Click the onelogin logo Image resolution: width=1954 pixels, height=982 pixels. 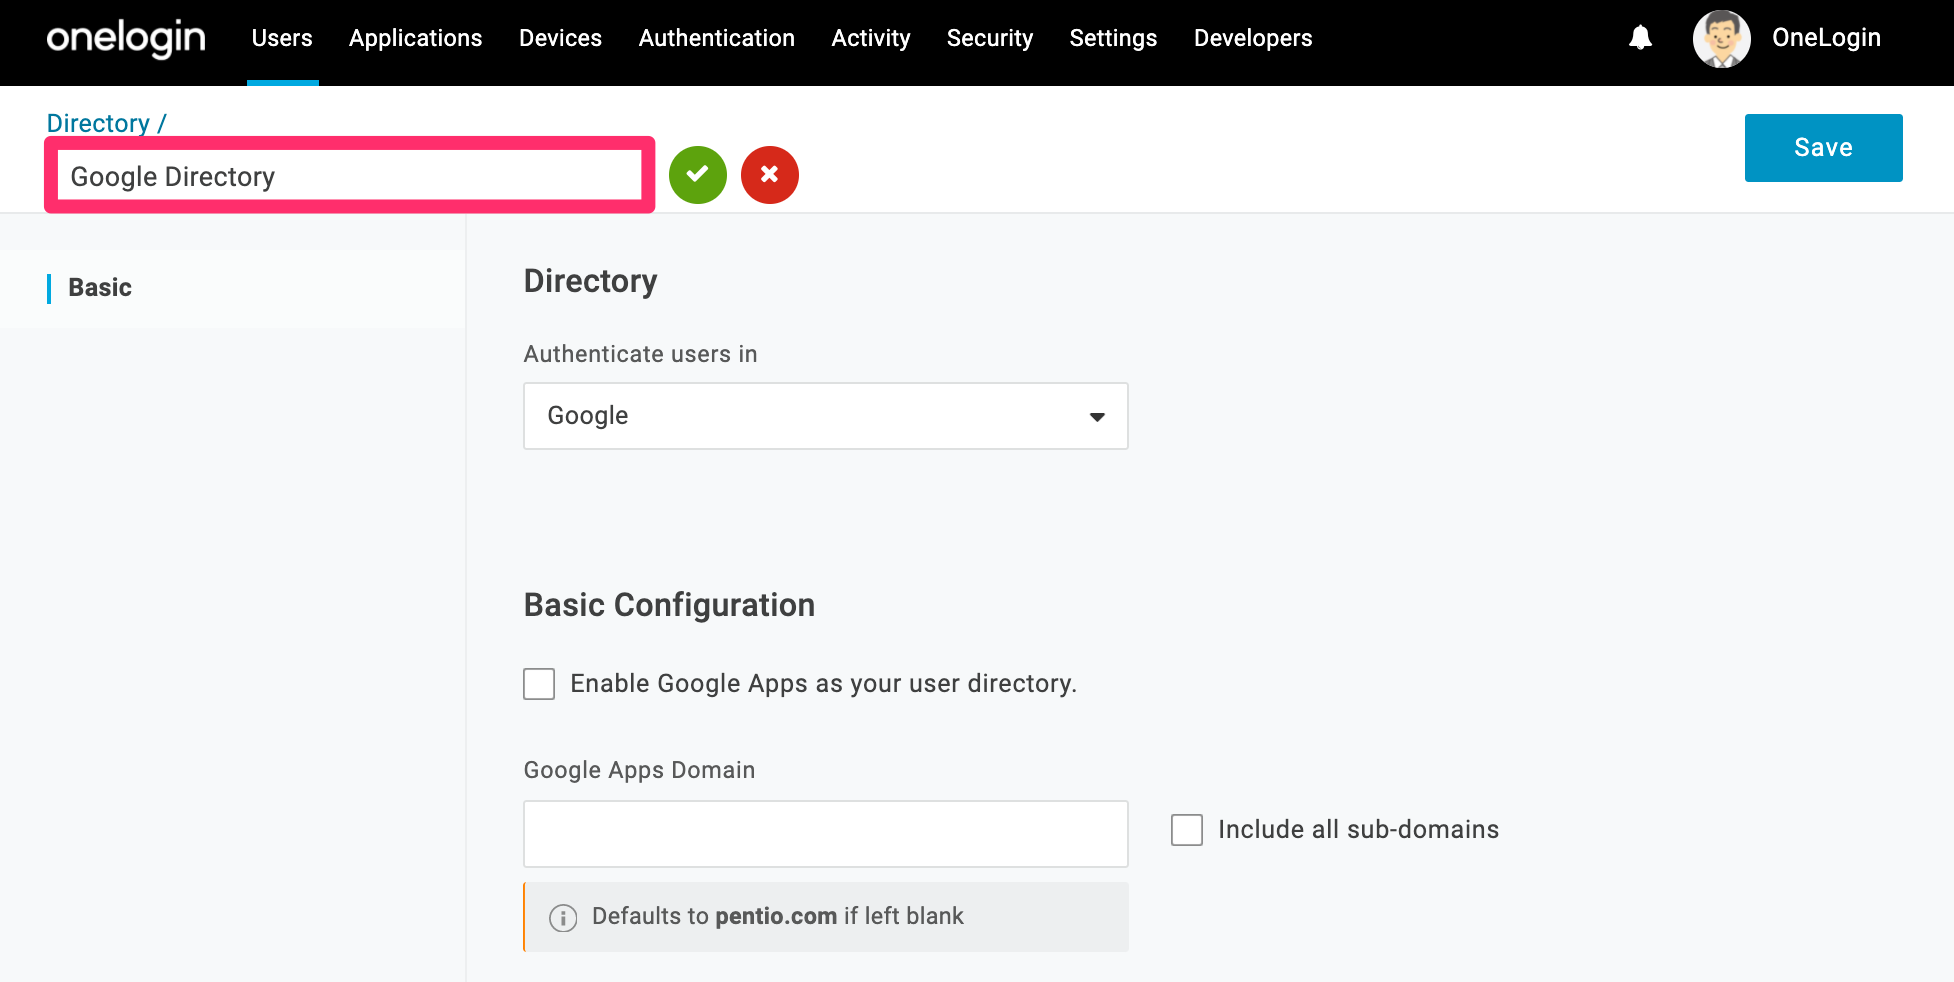pos(126,38)
